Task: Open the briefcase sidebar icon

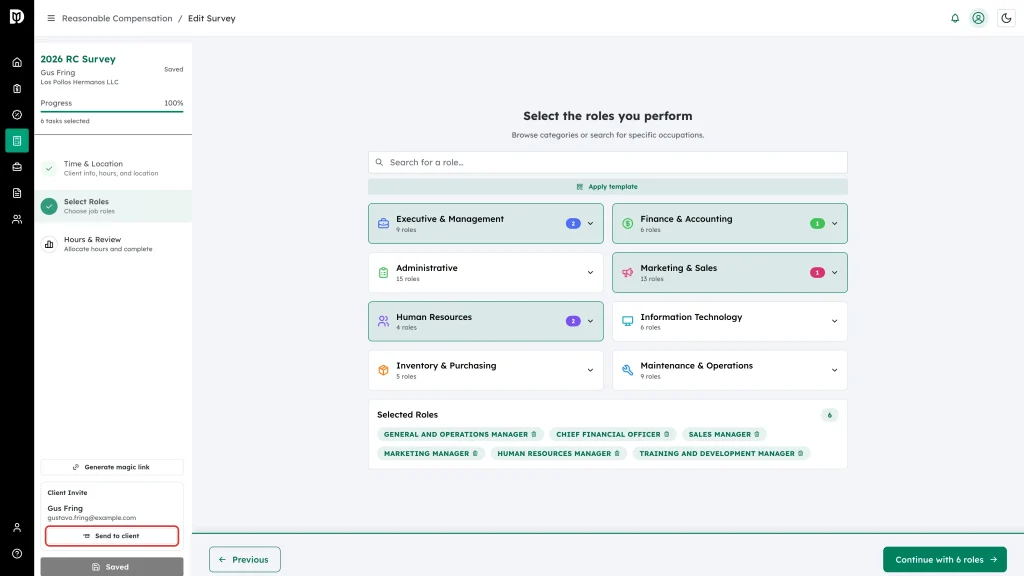Action: coord(17,167)
